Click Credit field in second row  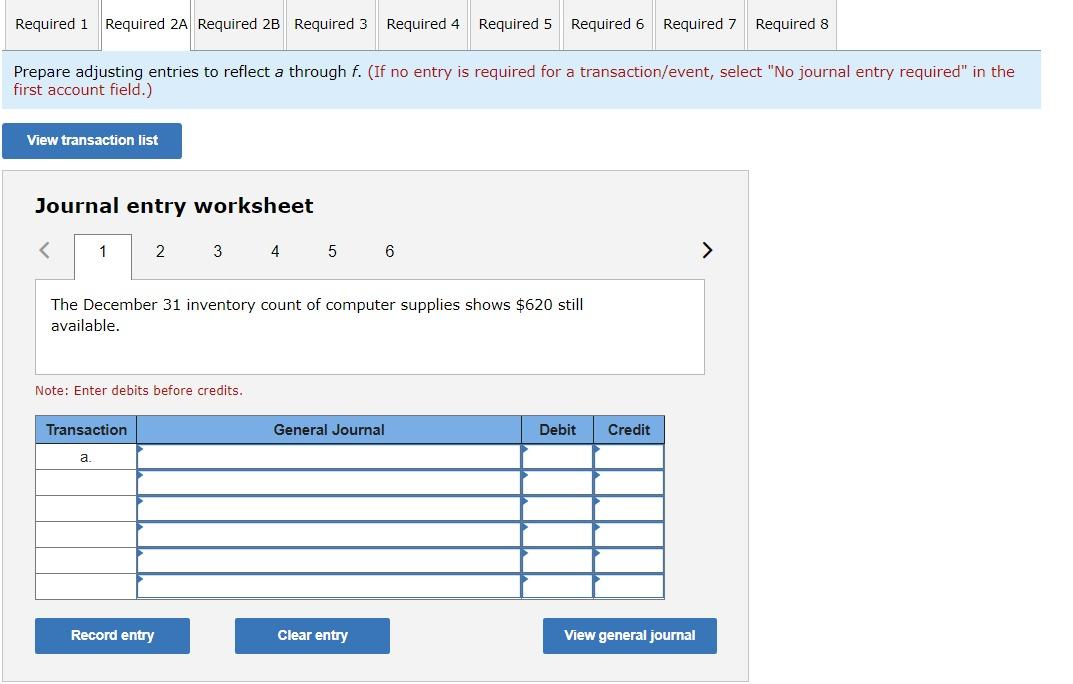pyautogui.click(x=629, y=483)
